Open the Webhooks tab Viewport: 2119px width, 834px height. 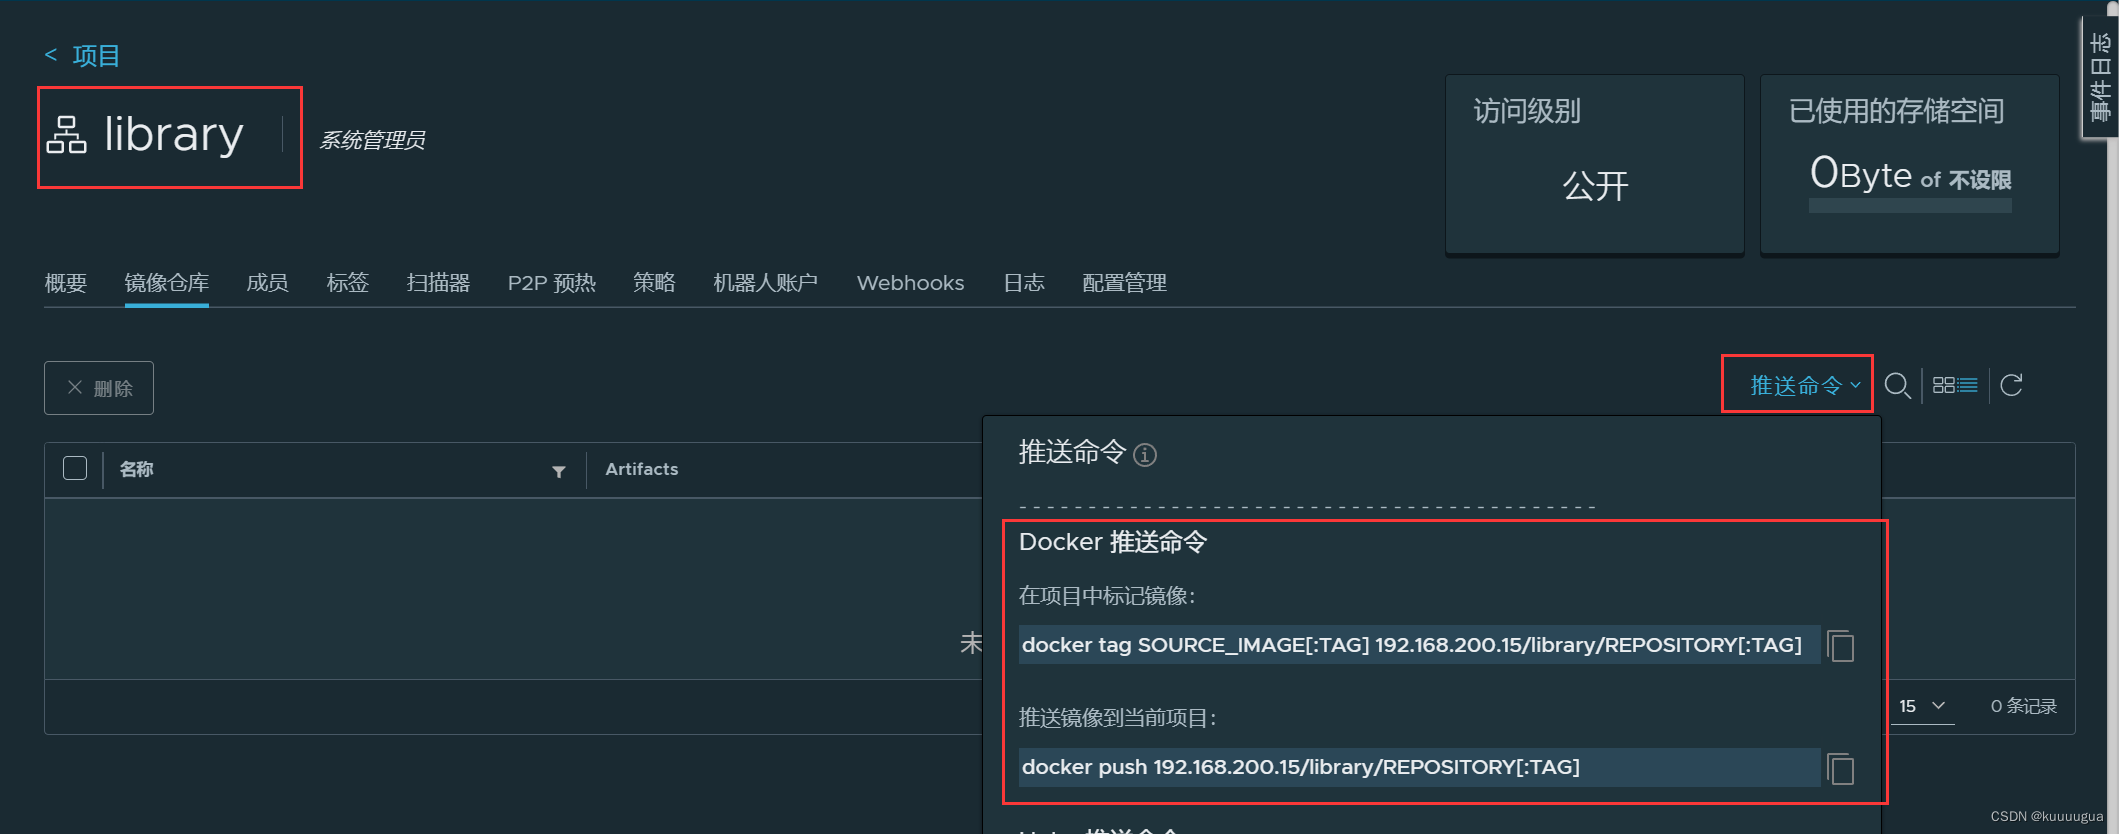pos(910,283)
